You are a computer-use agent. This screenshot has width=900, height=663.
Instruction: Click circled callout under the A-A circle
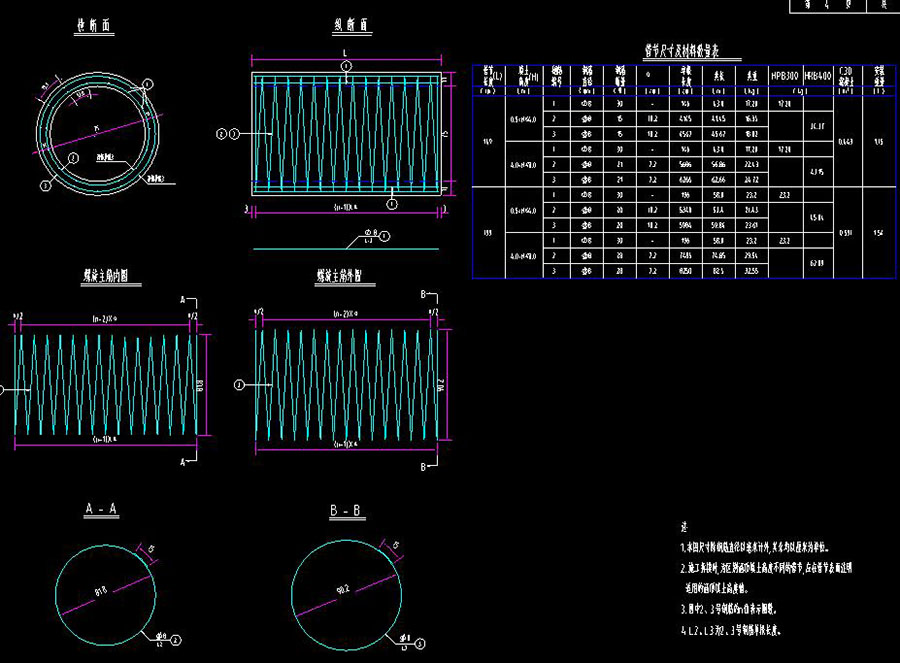(x=174, y=637)
